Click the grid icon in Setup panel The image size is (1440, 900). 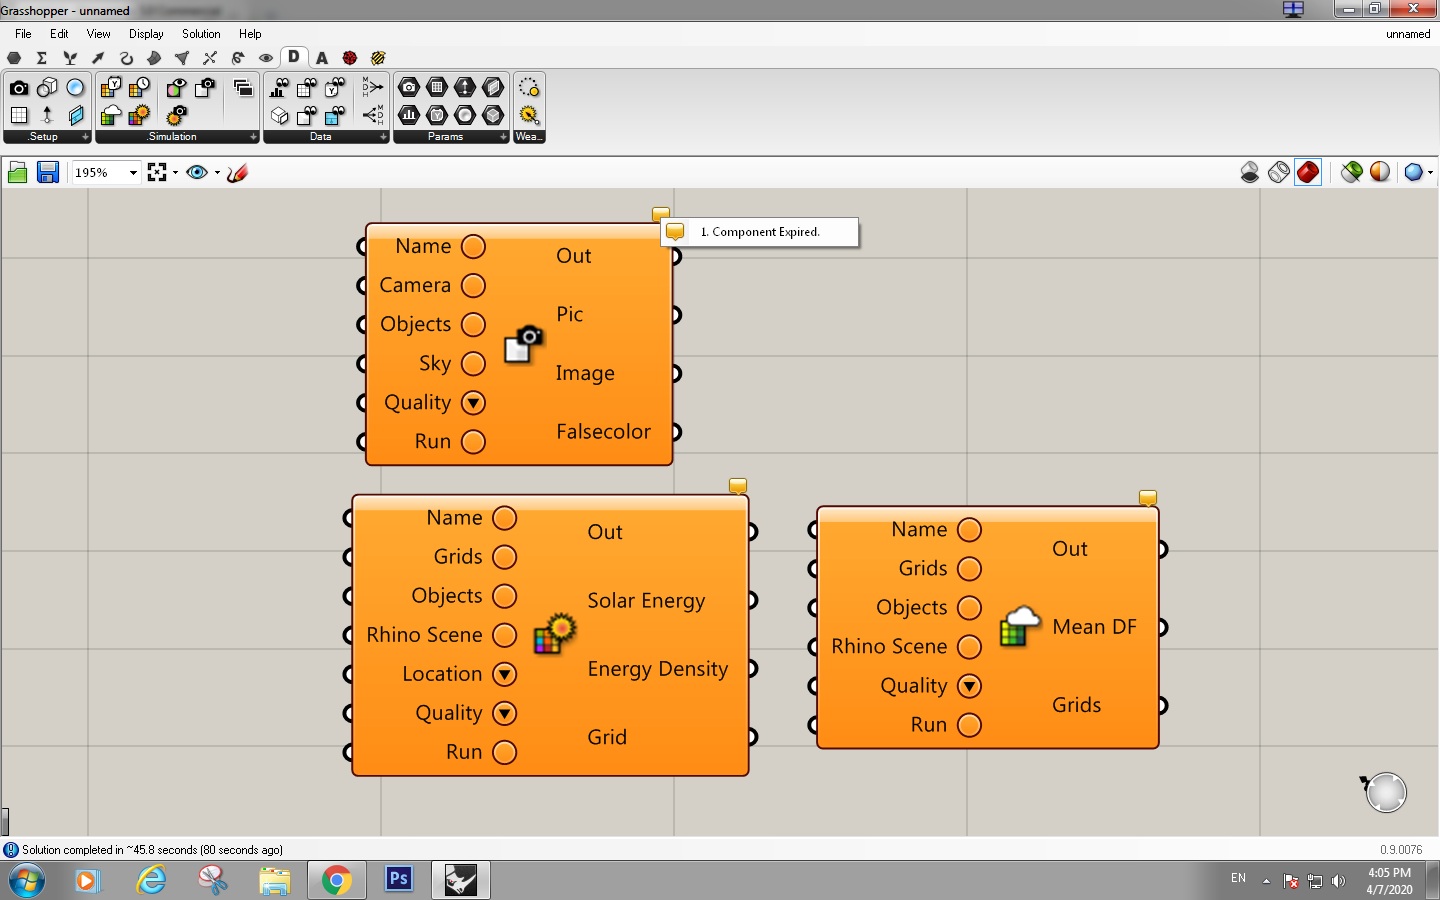(x=19, y=116)
